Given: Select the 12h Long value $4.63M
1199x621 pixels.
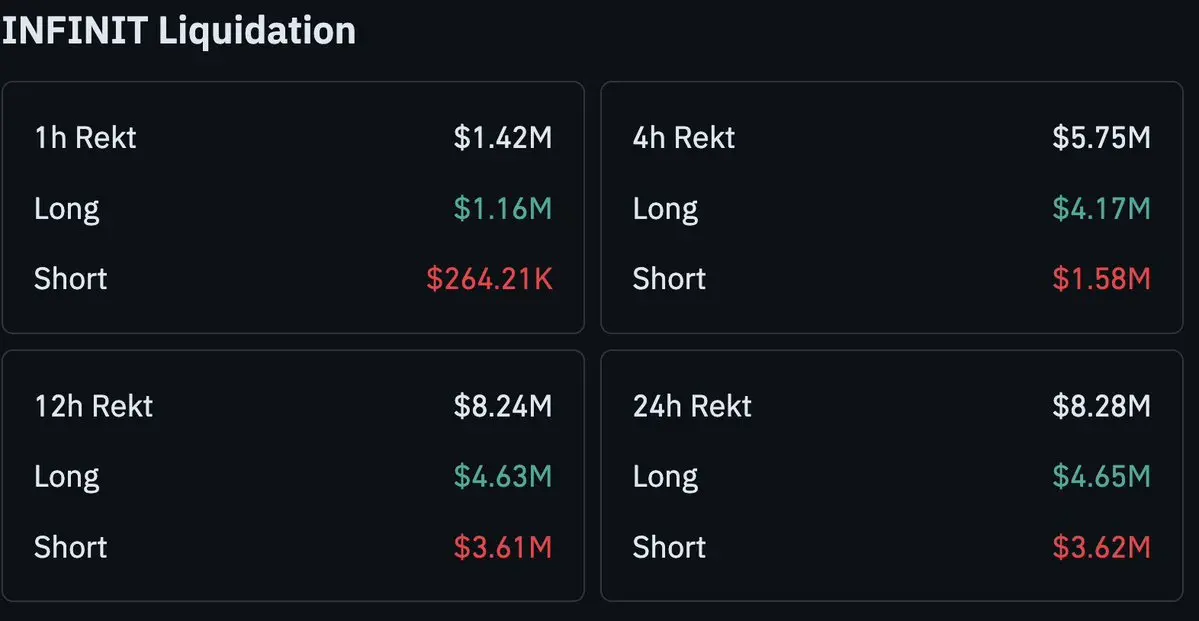Looking at the screenshot, I should point(502,476).
